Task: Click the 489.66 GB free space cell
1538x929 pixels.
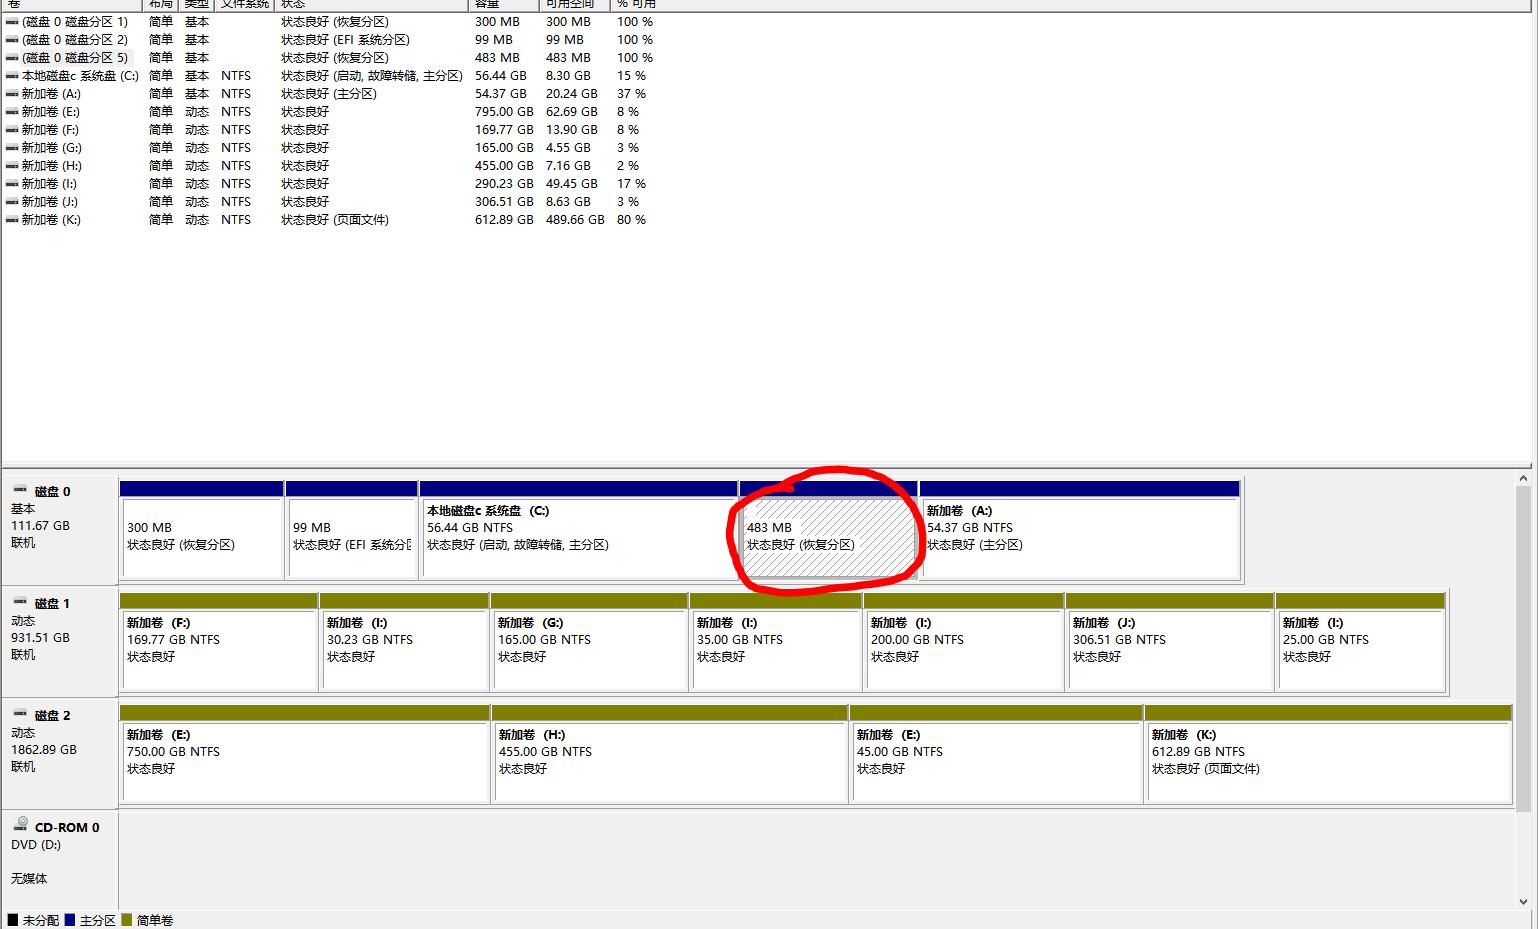Action: (x=575, y=219)
